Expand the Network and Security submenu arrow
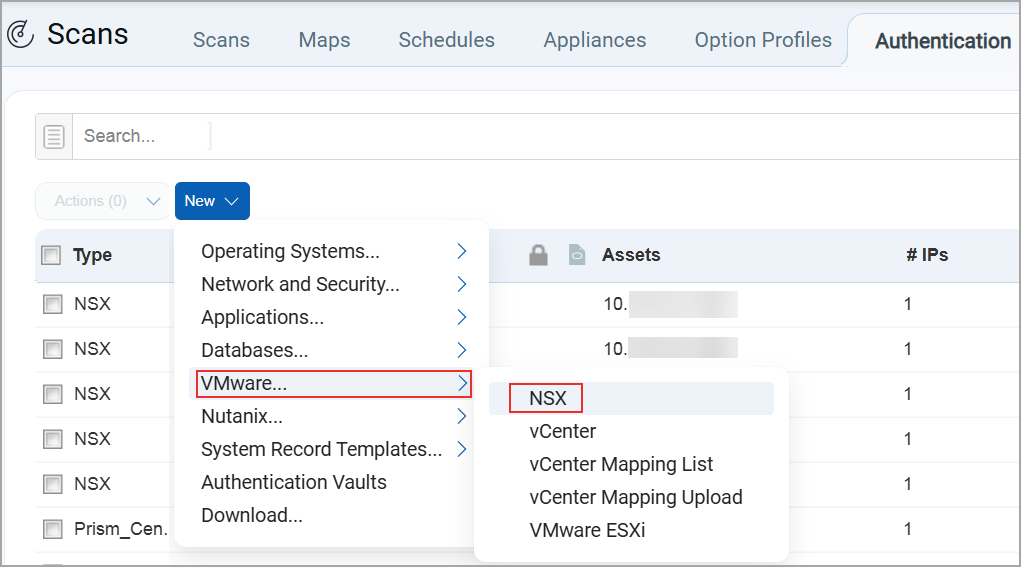Image resolution: width=1021 pixels, height=567 pixels. pos(462,284)
